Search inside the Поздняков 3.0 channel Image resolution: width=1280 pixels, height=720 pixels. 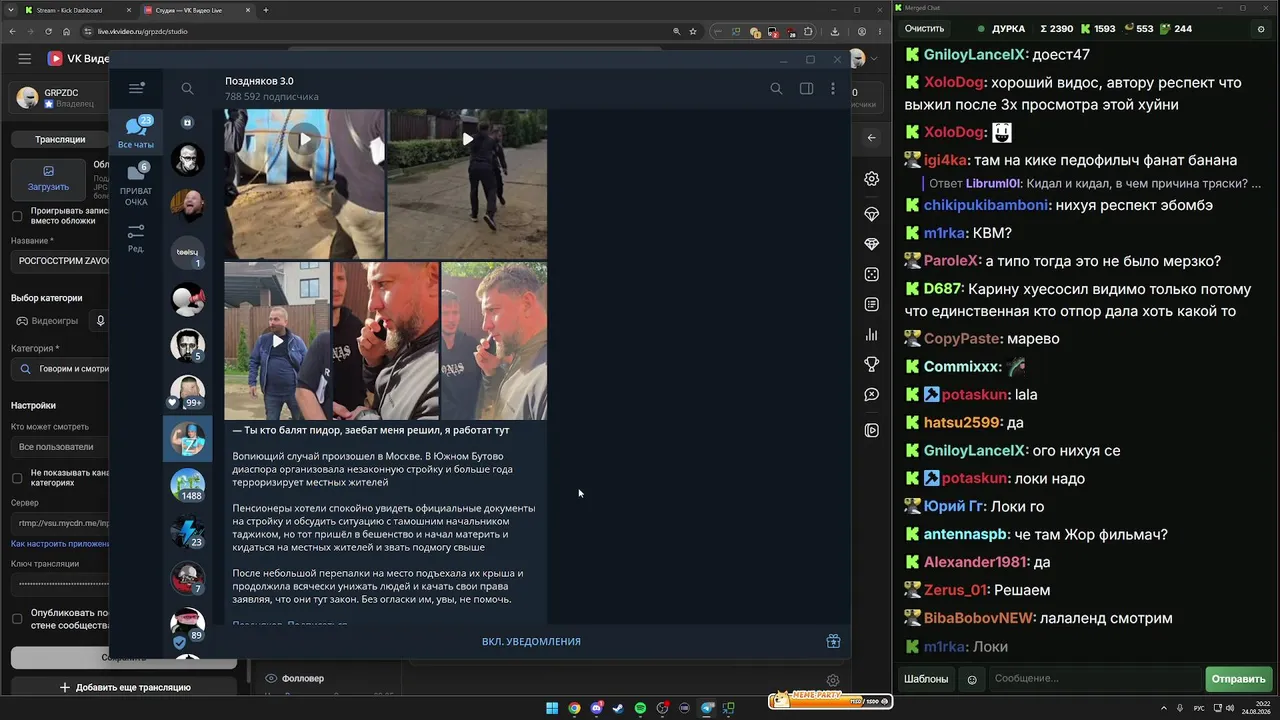tap(776, 88)
